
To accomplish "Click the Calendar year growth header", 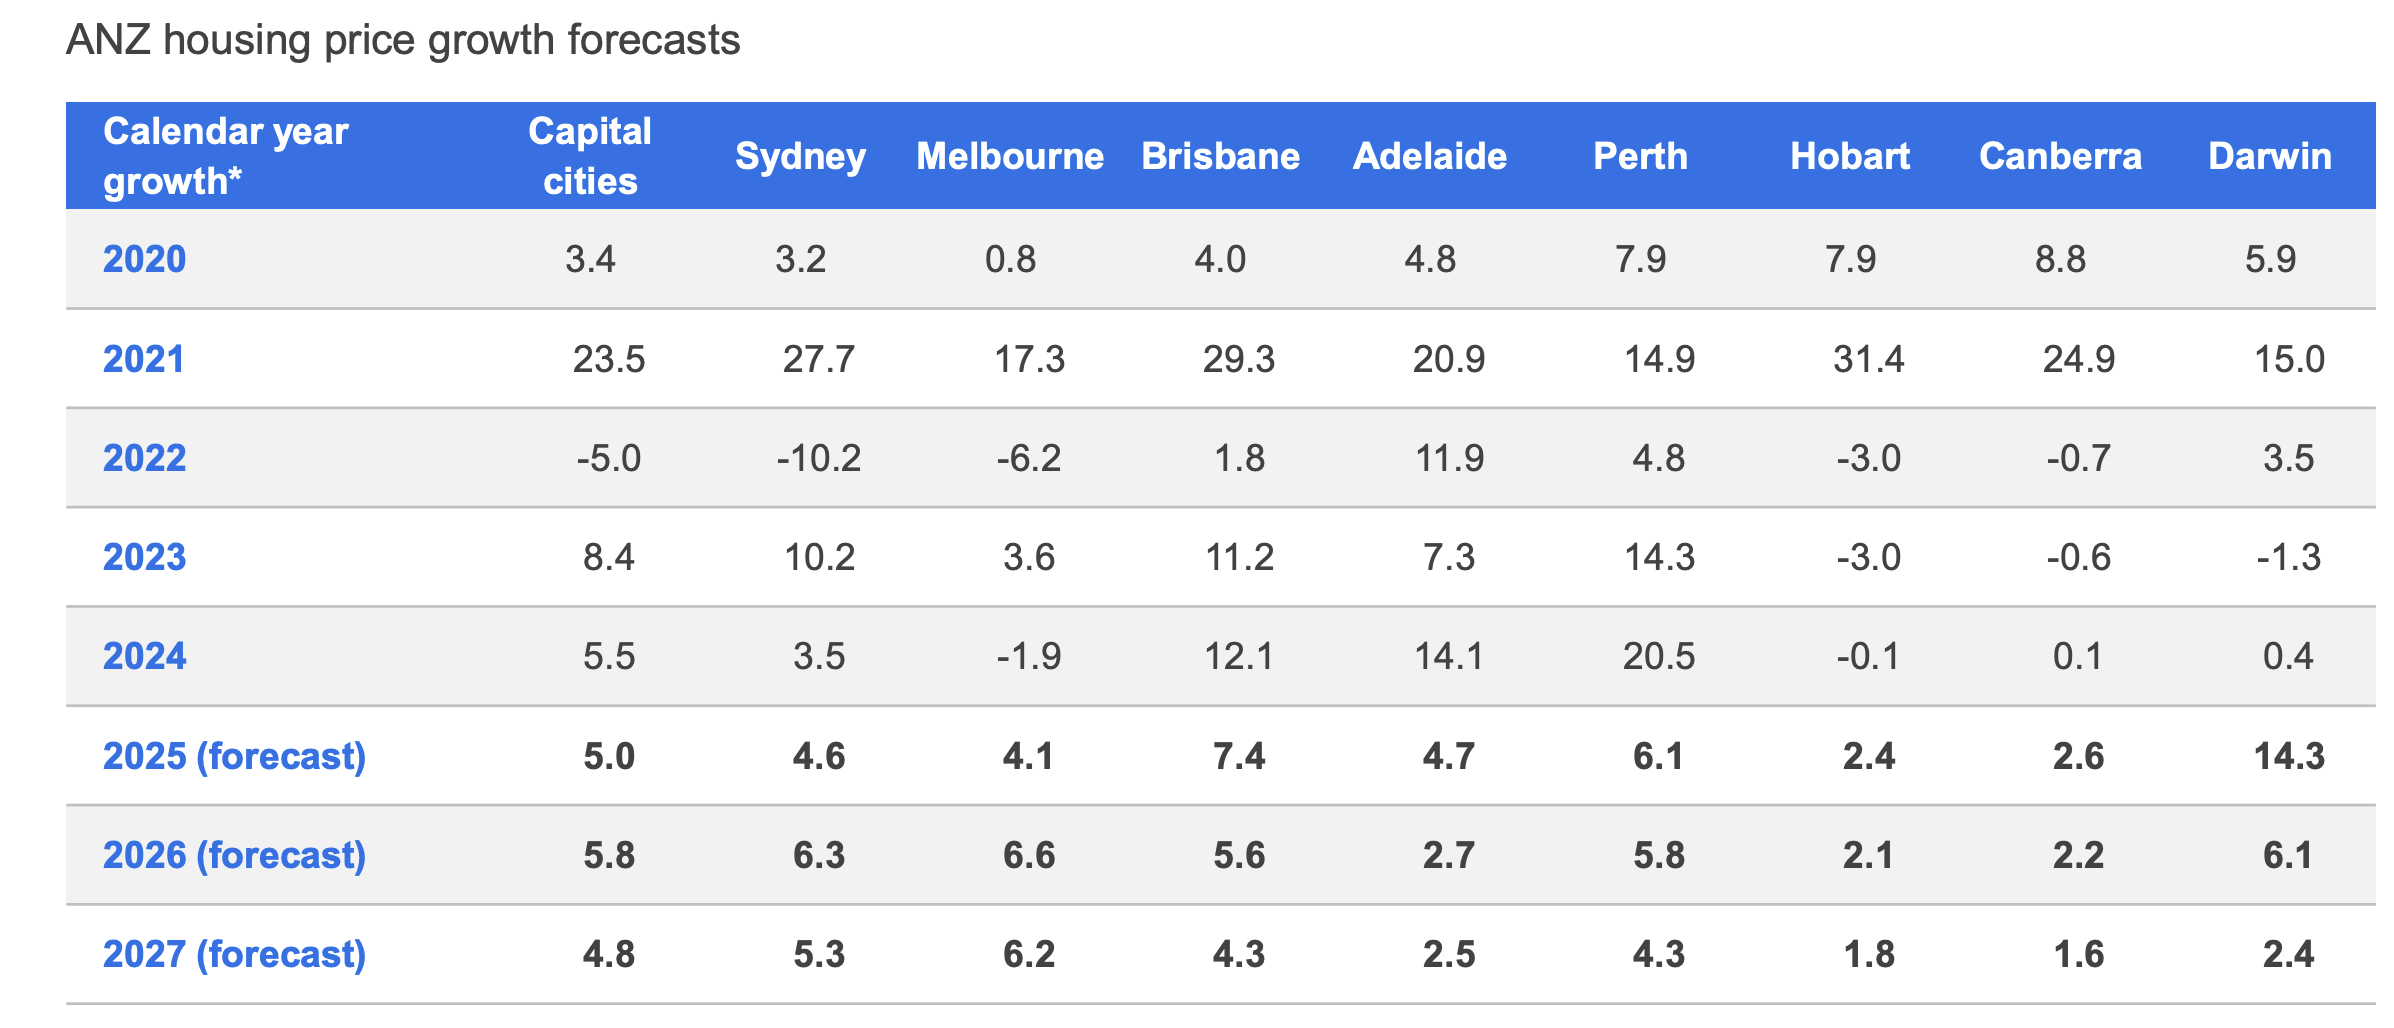I will tap(226, 156).
